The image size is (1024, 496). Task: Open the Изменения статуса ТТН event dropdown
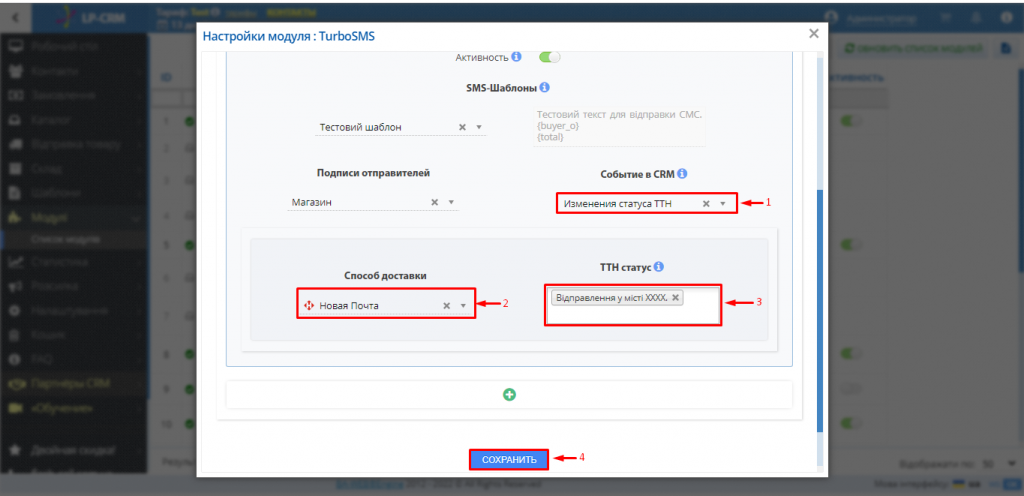(647, 204)
